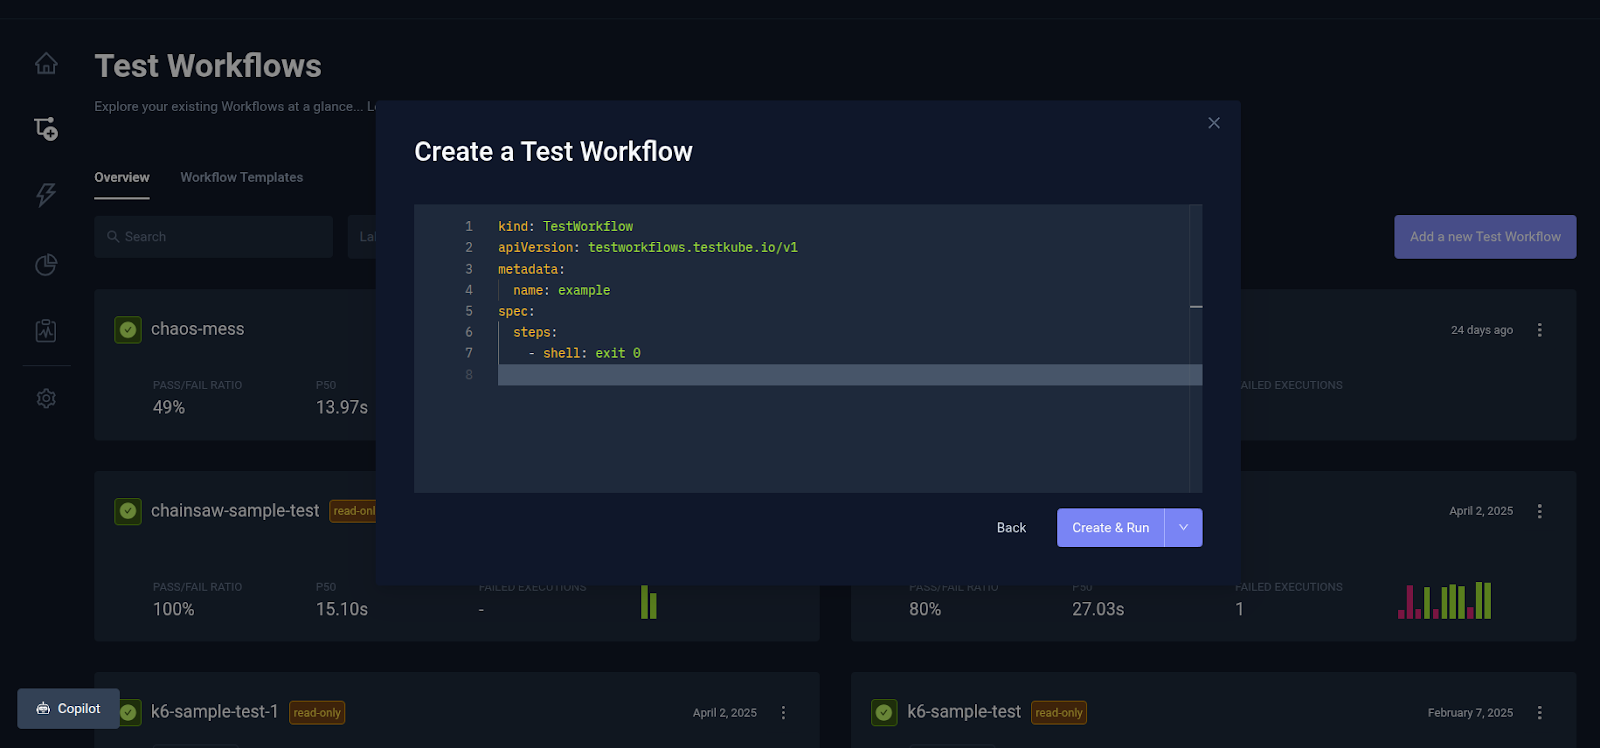Click the Test Workflows page heading

click(208, 66)
